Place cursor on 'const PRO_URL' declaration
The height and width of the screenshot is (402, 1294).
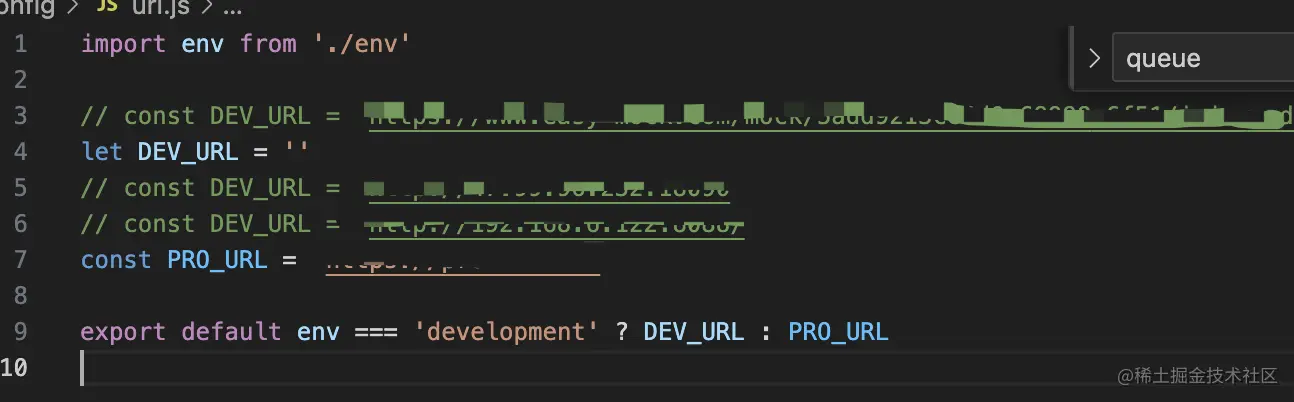(174, 260)
